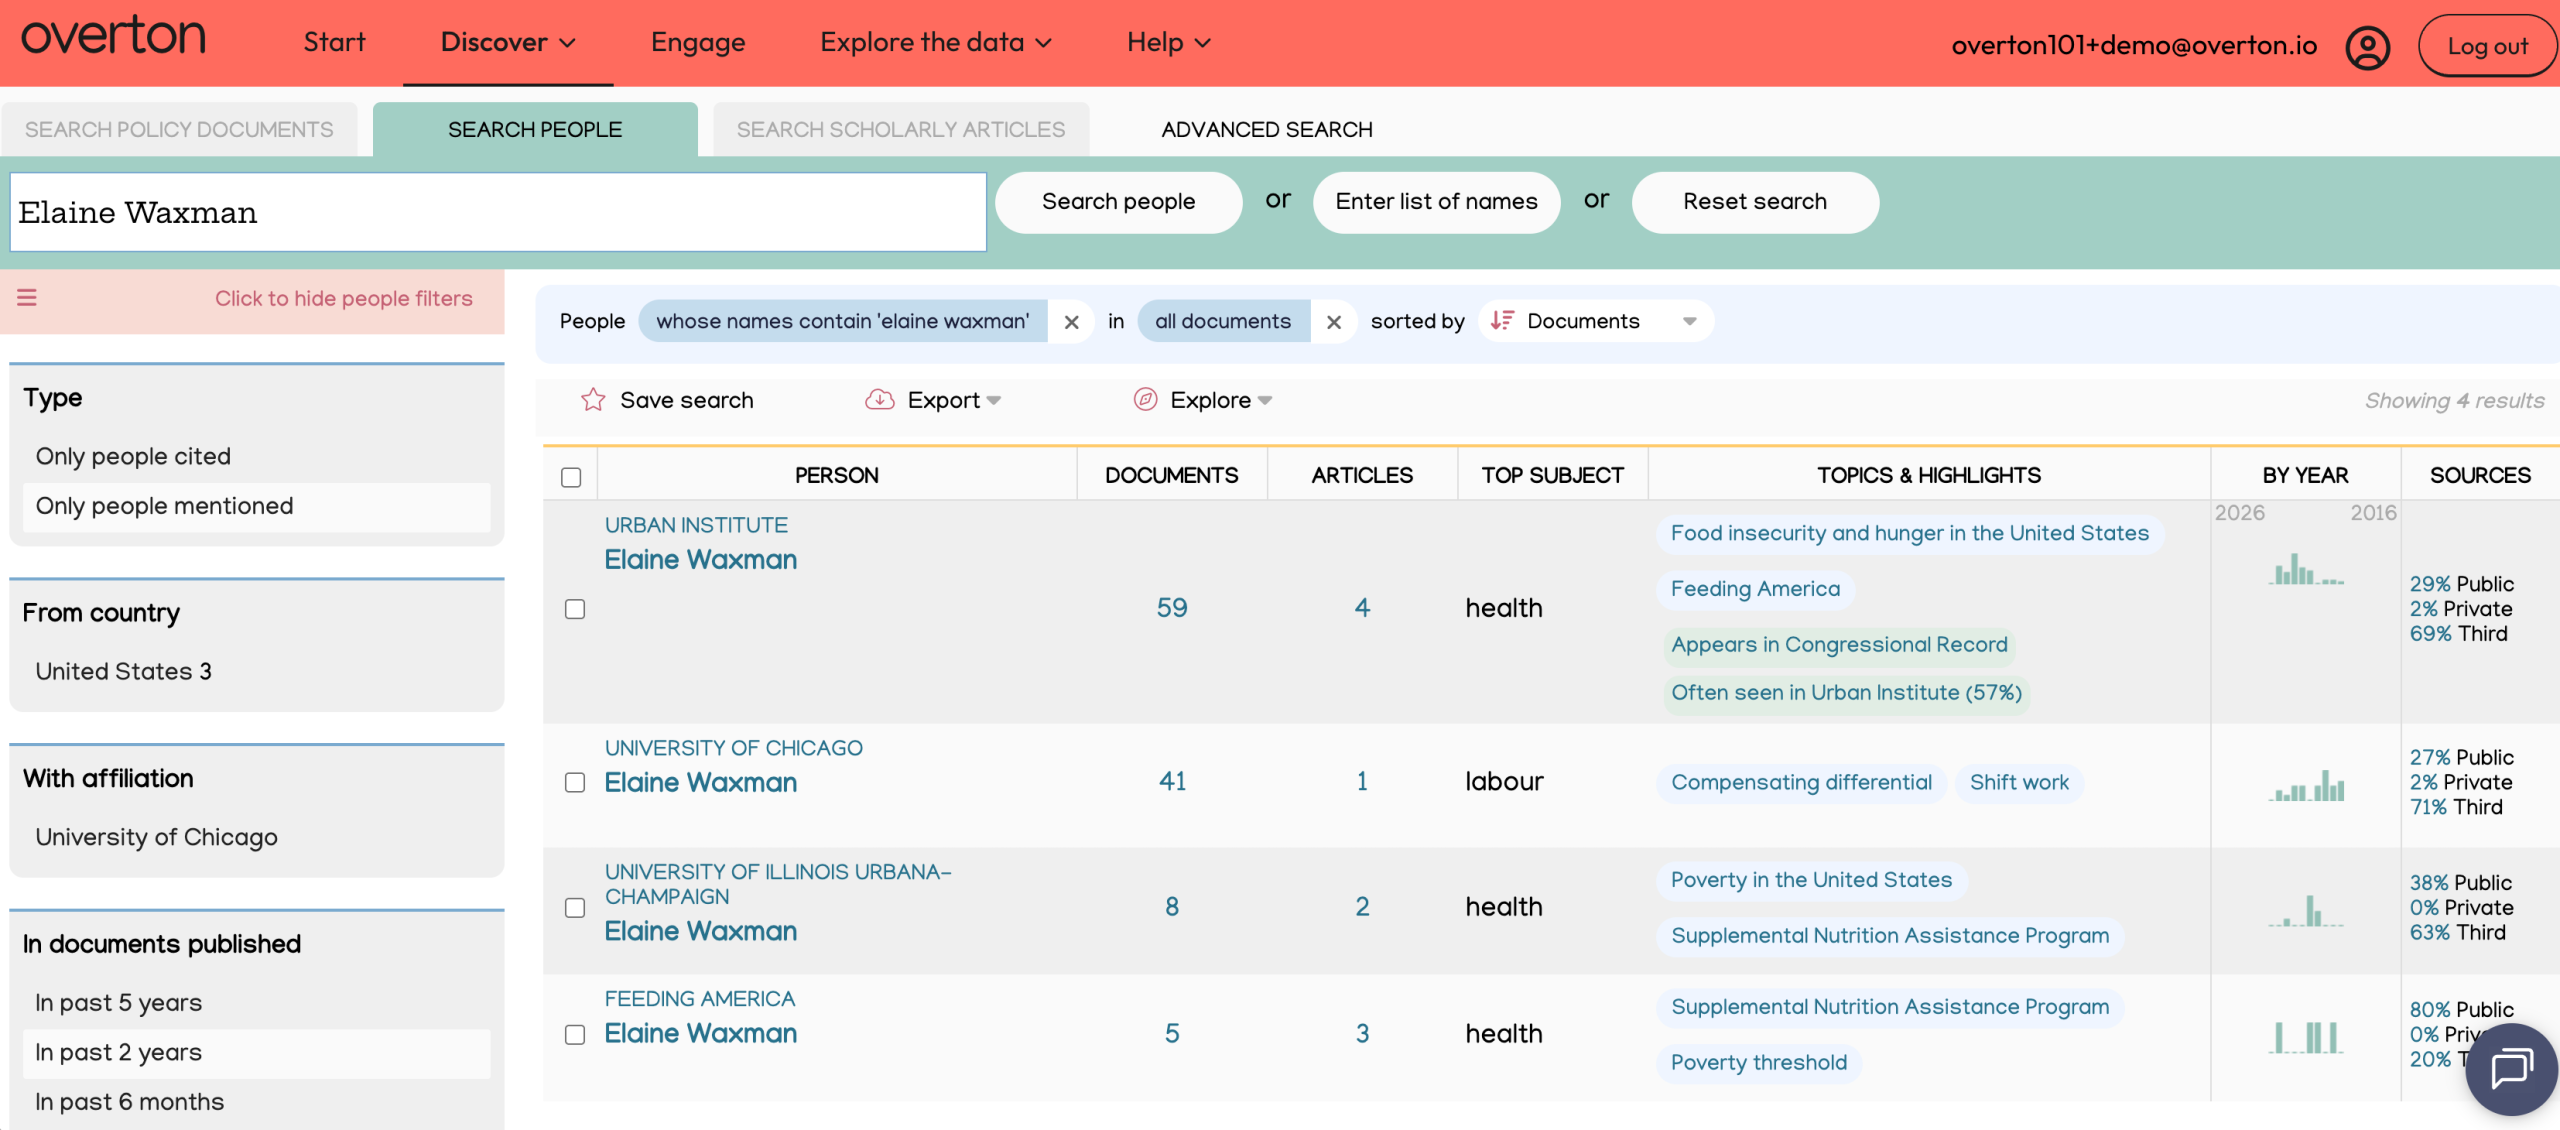The image size is (2560, 1130).
Task: Check the Feeding America row checkbox
Action: (575, 1035)
